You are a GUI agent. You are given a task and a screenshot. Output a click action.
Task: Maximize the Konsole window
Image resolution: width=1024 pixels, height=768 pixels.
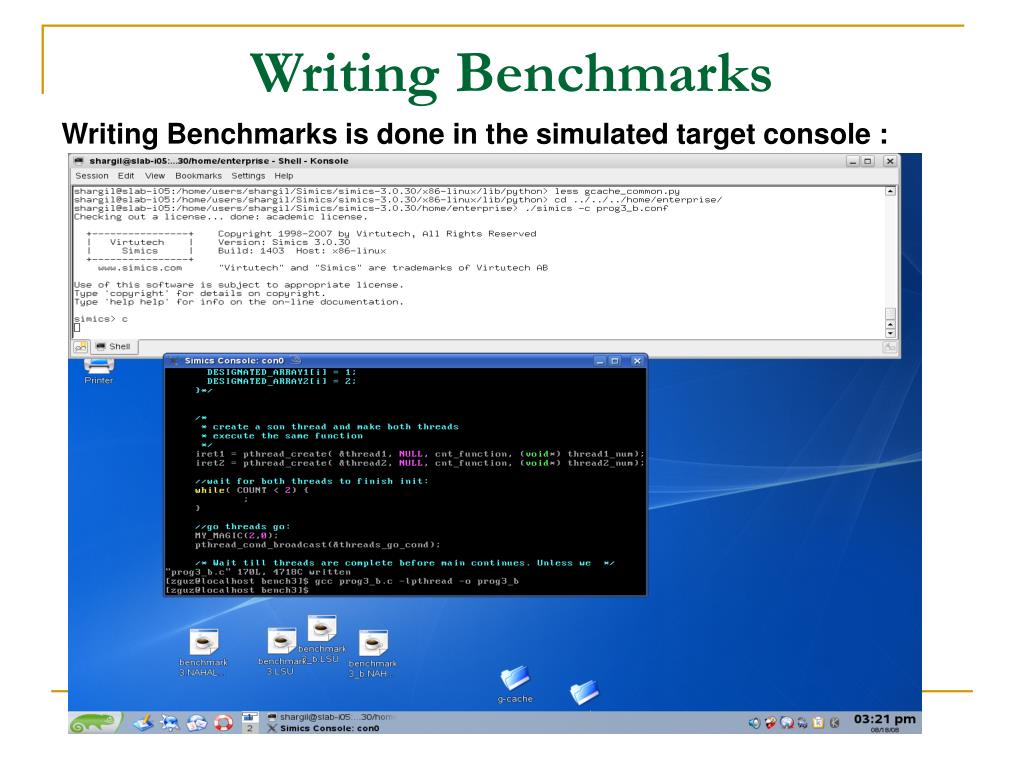click(868, 161)
